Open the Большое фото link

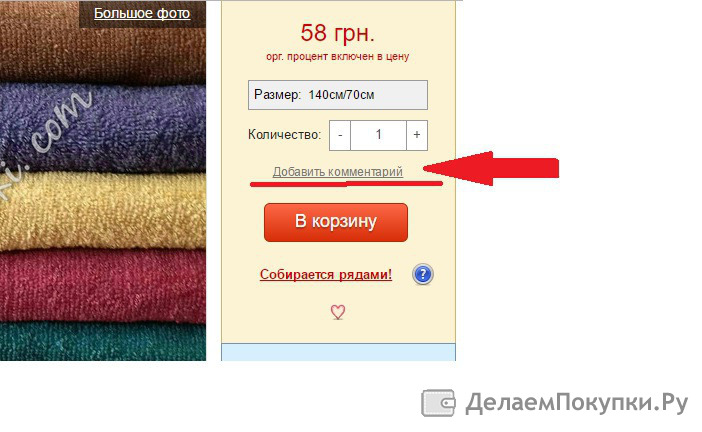142,13
